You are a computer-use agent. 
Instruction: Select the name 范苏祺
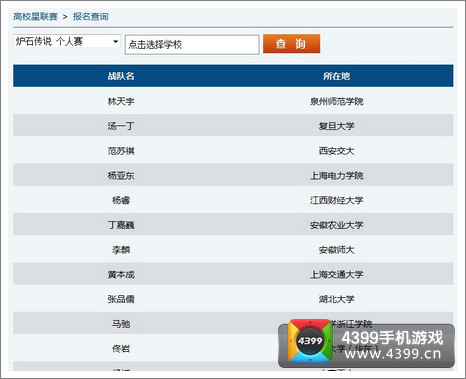click(121, 151)
